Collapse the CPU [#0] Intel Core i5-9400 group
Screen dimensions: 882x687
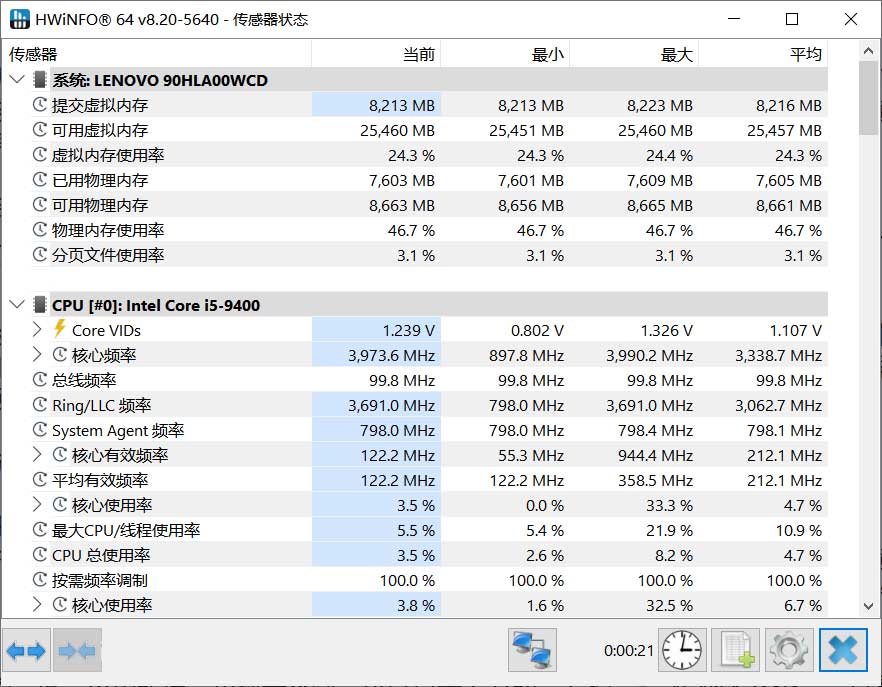tap(17, 305)
